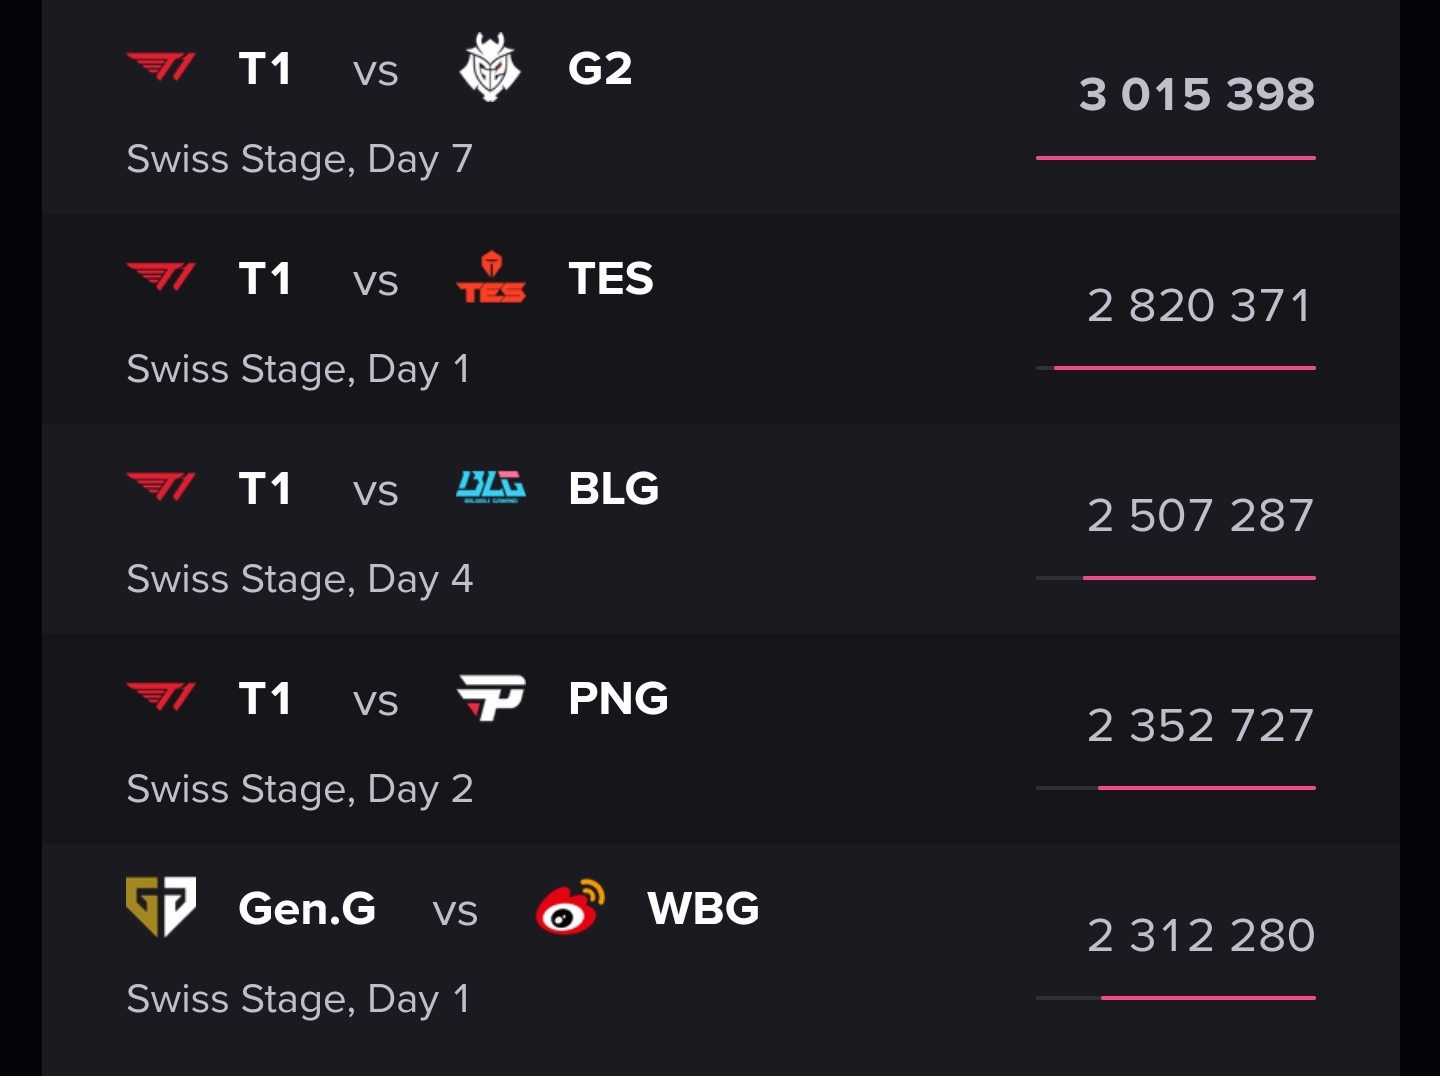Screen dimensions: 1440x1076
Task: Open Swiss Stage, Day 4 match details
Action: [x=299, y=579]
